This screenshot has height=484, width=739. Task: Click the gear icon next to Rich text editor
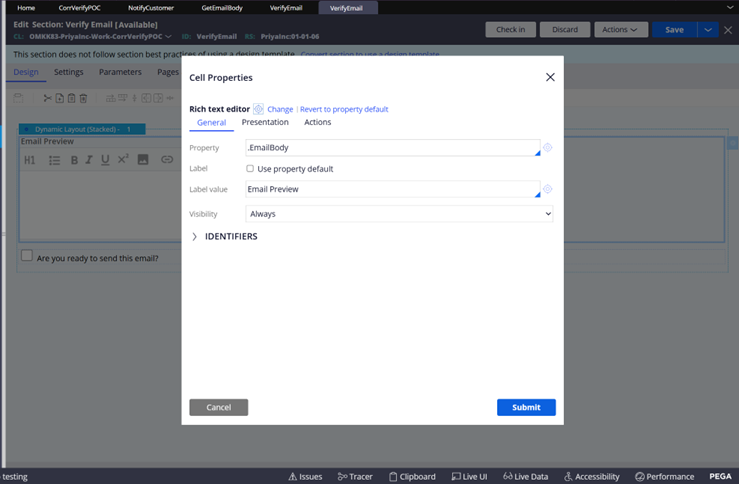pos(258,109)
